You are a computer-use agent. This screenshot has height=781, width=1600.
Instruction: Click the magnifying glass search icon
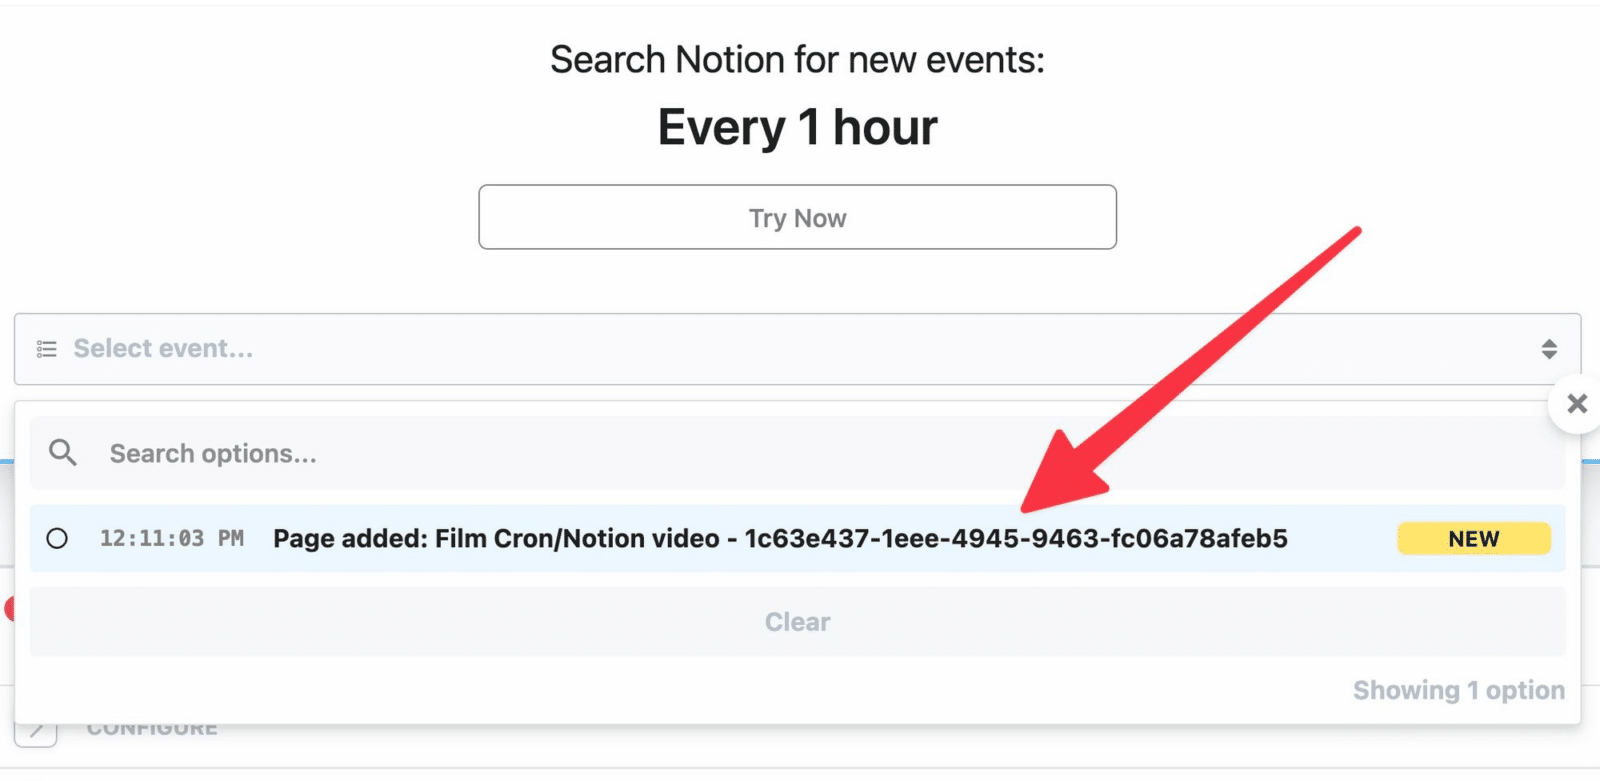pyautogui.click(x=63, y=453)
